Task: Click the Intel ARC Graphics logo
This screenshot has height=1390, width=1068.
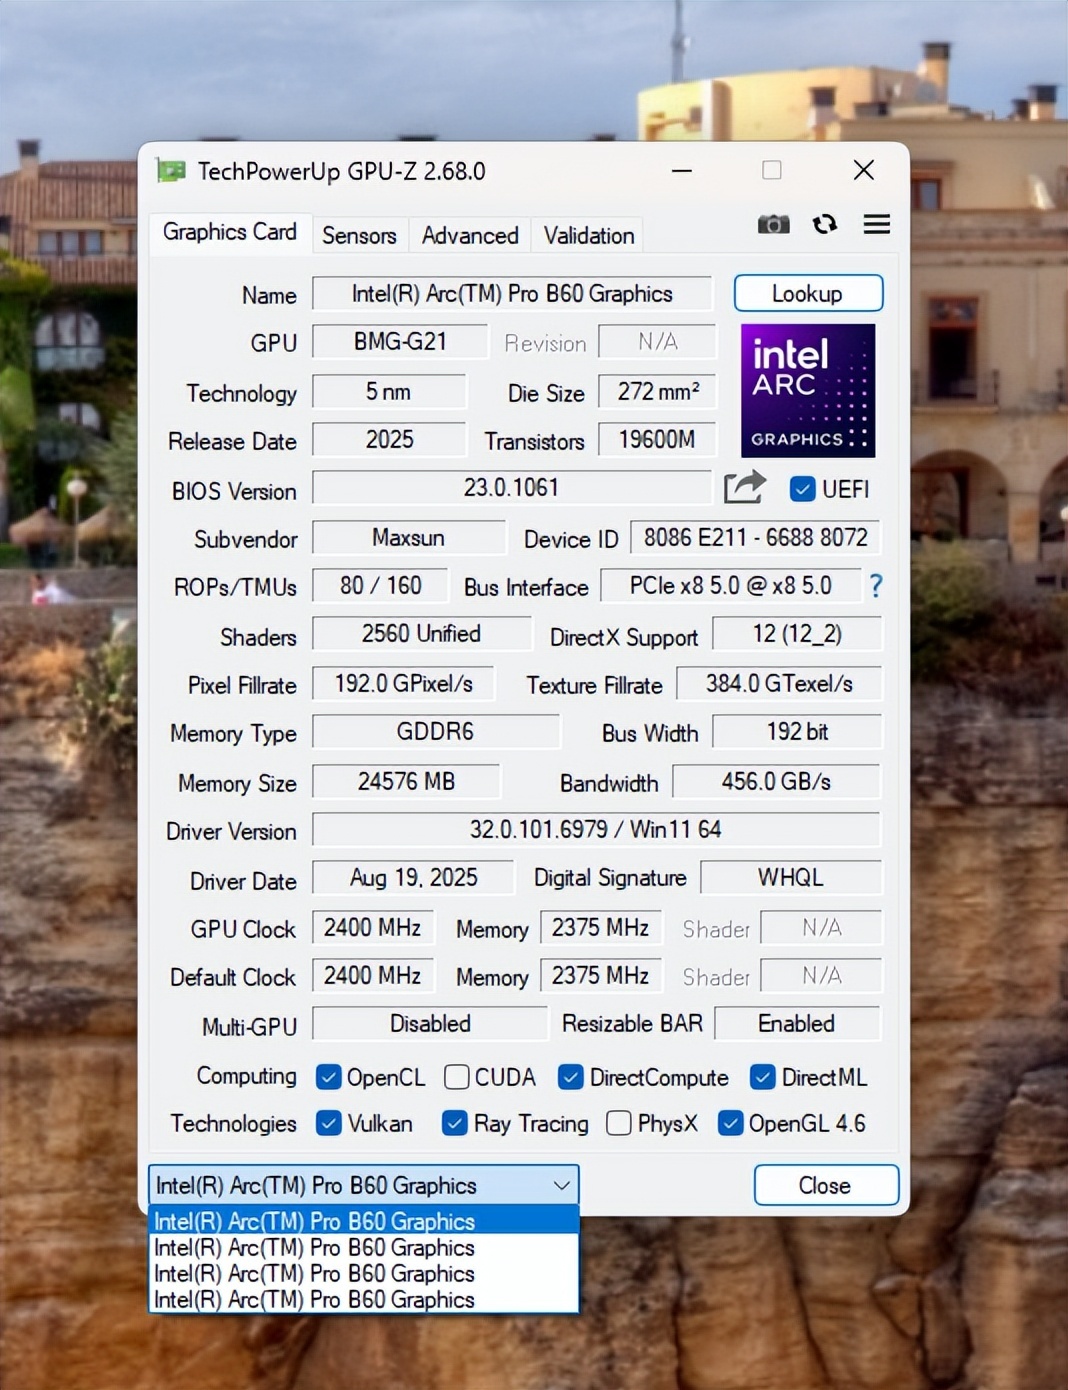Action: tap(808, 390)
